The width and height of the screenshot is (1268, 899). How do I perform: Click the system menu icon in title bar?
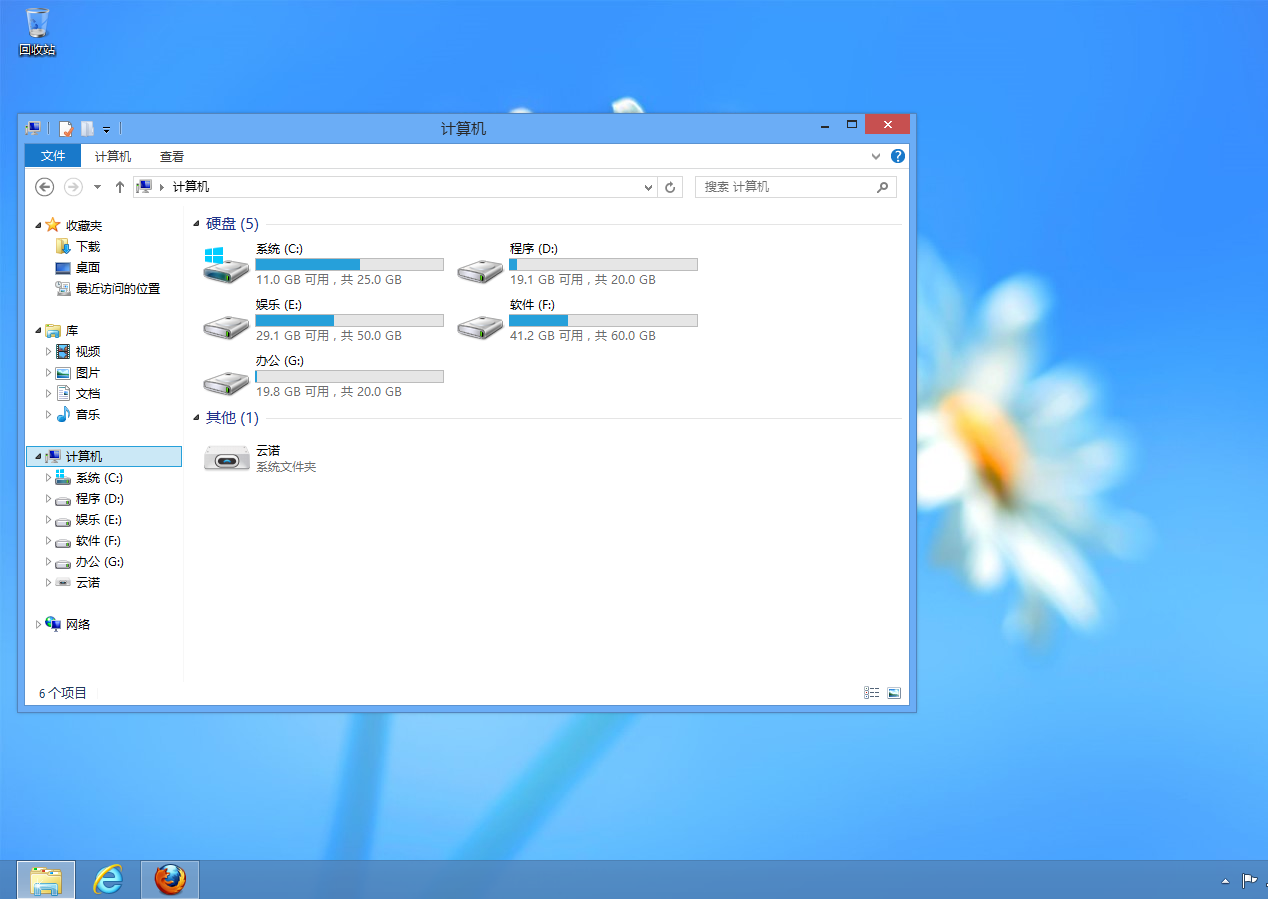[x=33, y=128]
